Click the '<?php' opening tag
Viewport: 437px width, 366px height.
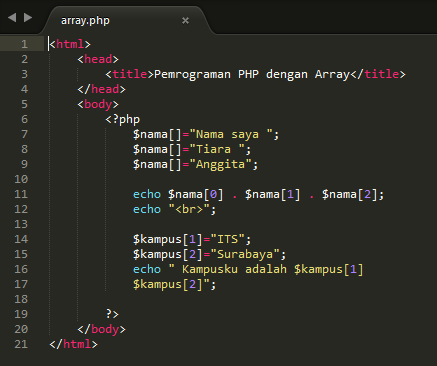pos(122,119)
